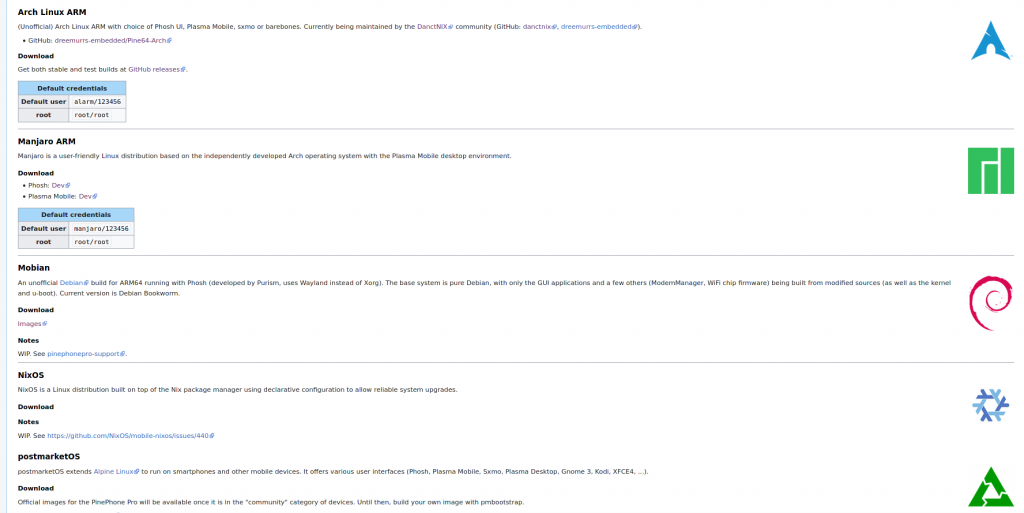Click the NixOS snowflake logo
Screen dimensions: 1024x513
pyautogui.click(x=991, y=404)
